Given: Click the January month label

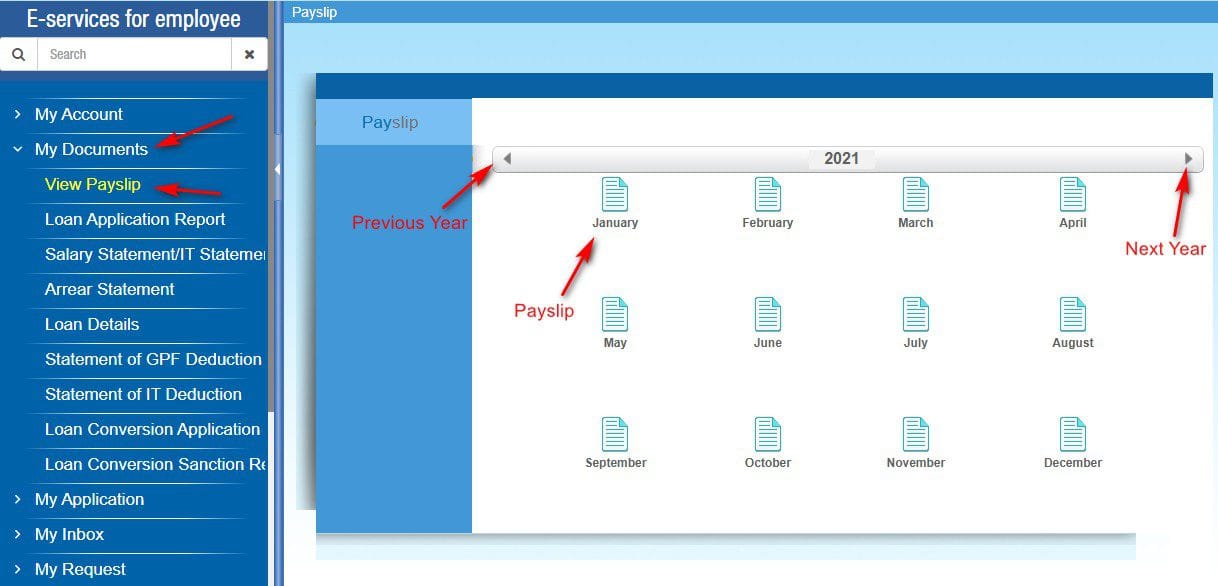Looking at the screenshot, I should point(615,223).
